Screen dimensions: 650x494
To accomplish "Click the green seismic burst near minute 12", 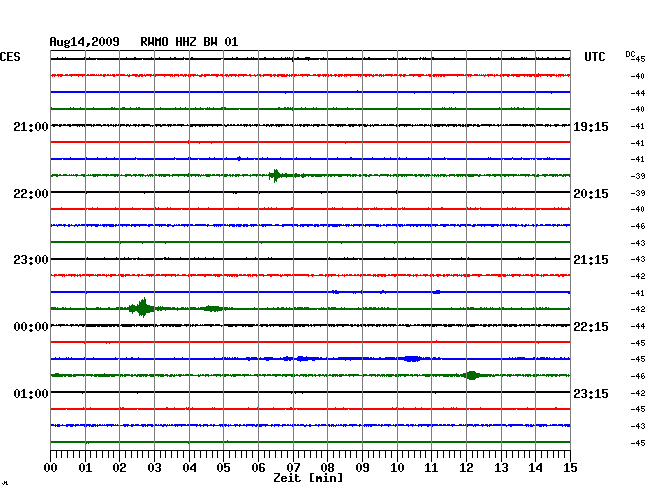I will point(471,375).
